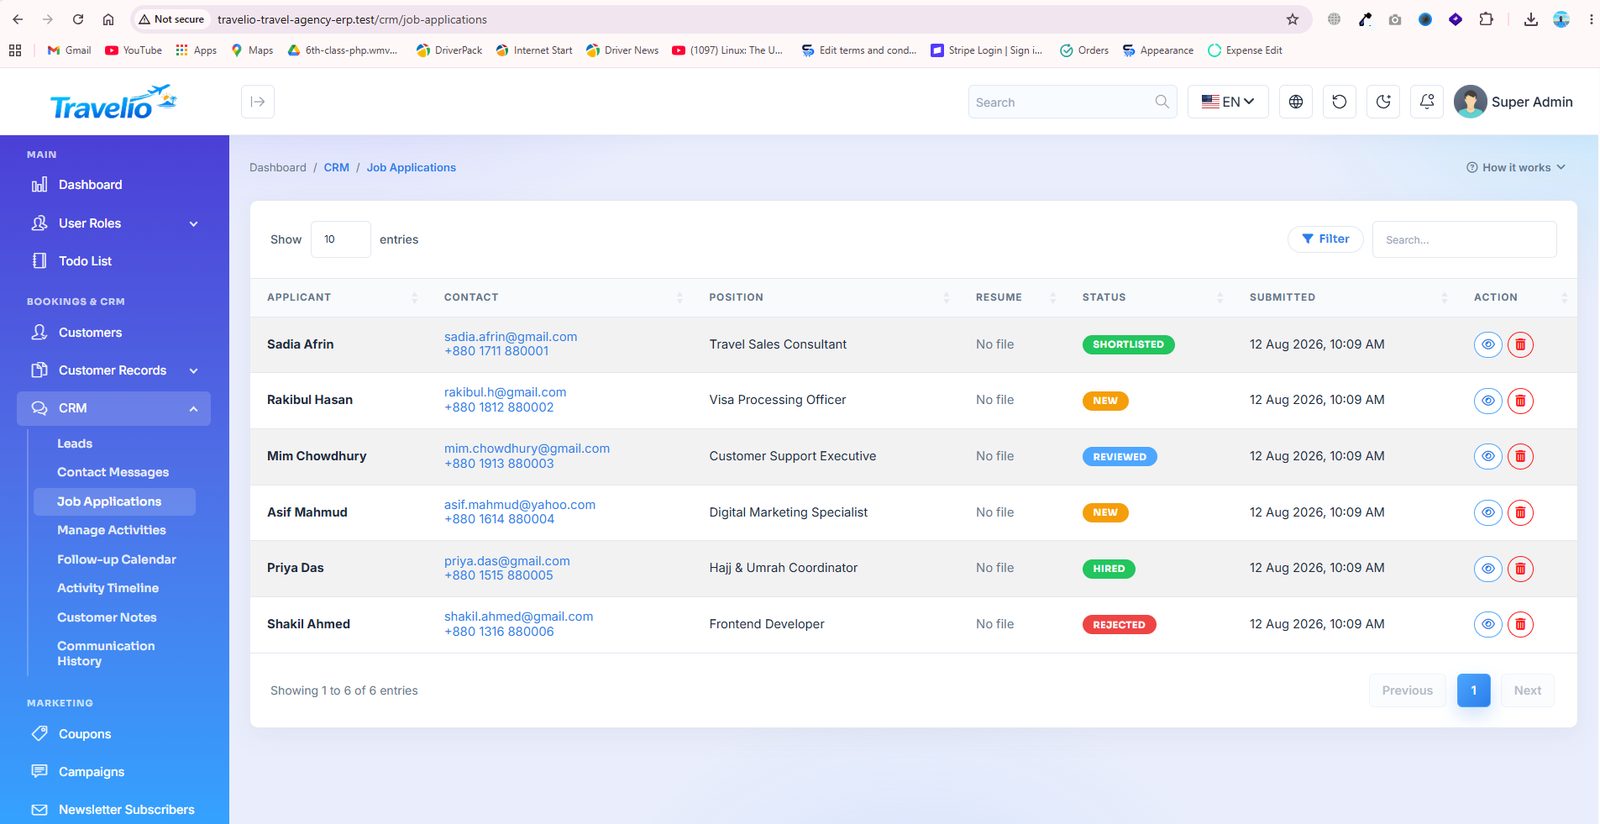Bookmark this page with the star icon
The height and width of the screenshot is (824, 1600).
pyautogui.click(x=1292, y=19)
